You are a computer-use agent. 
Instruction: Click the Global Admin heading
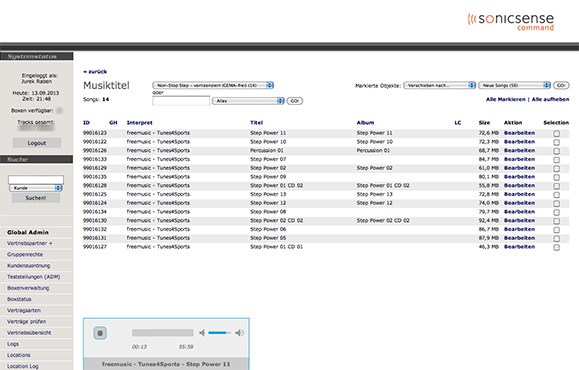coord(28,232)
